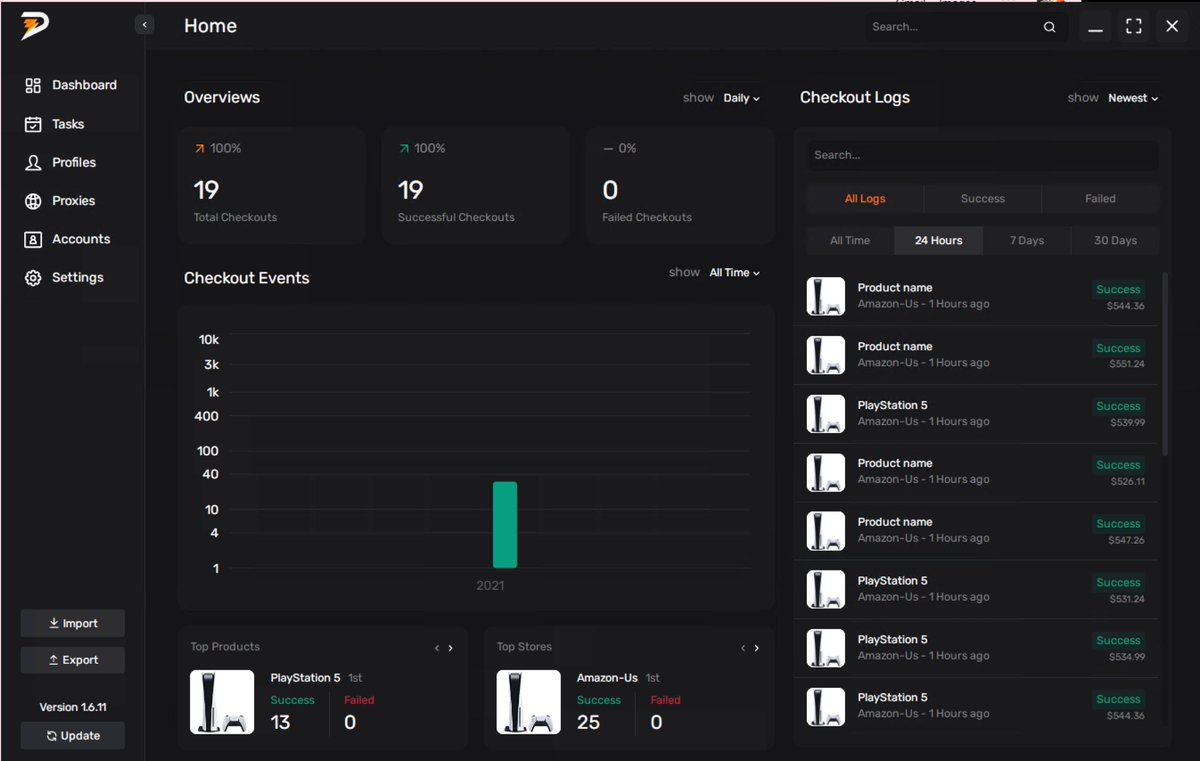Click the Proxies globe icon
1200x761 pixels.
[33, 201]
